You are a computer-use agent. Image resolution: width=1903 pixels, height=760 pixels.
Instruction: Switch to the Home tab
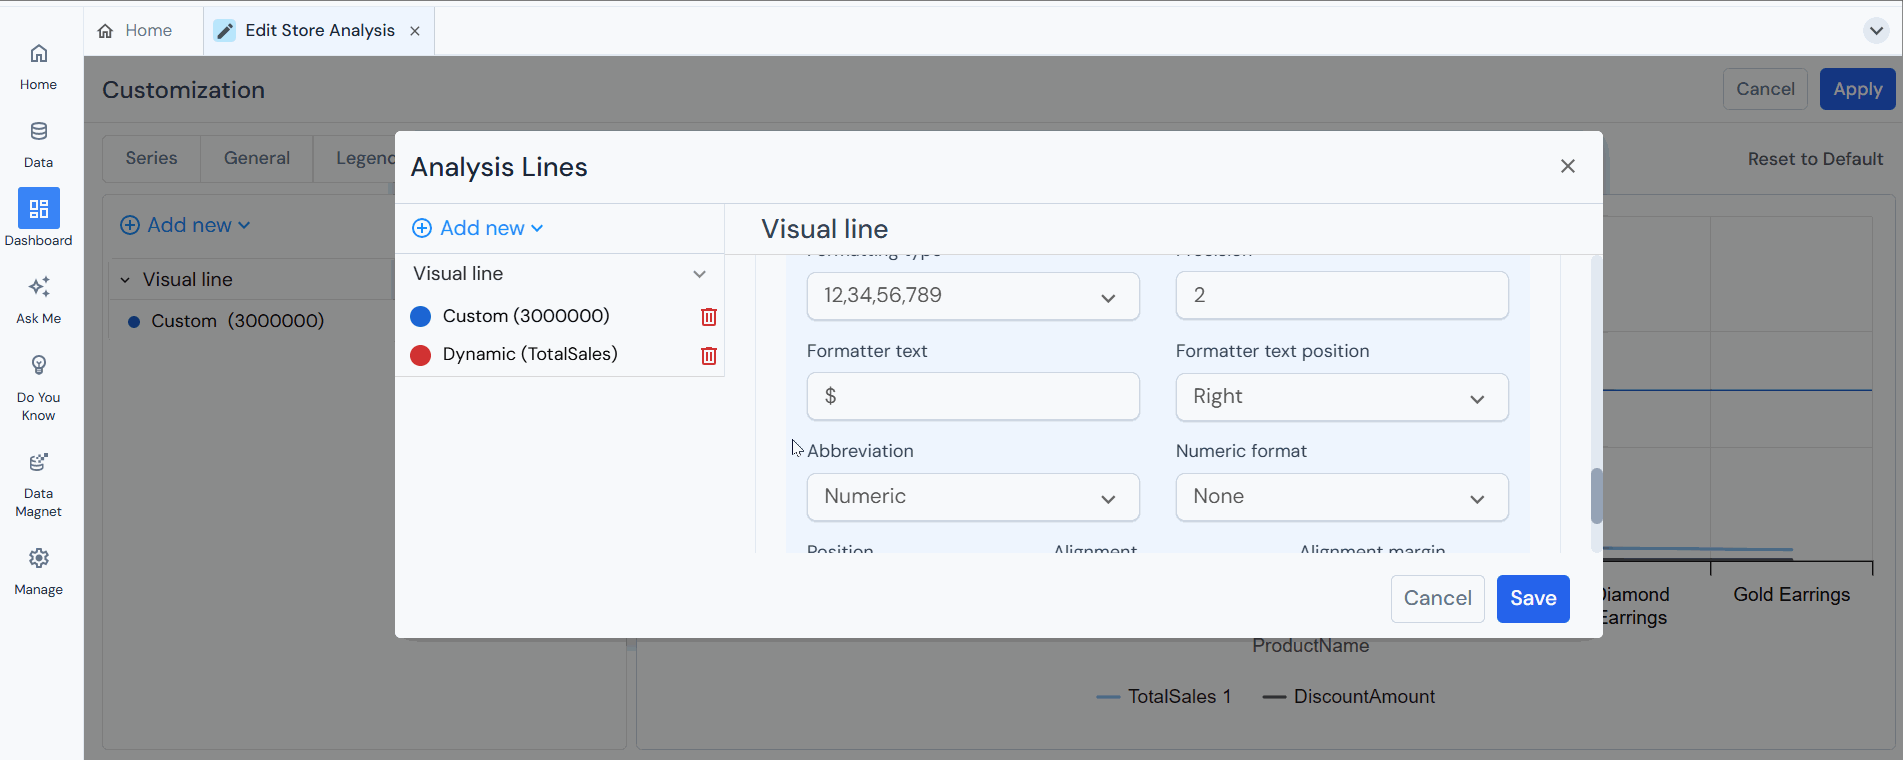(135, 30)
